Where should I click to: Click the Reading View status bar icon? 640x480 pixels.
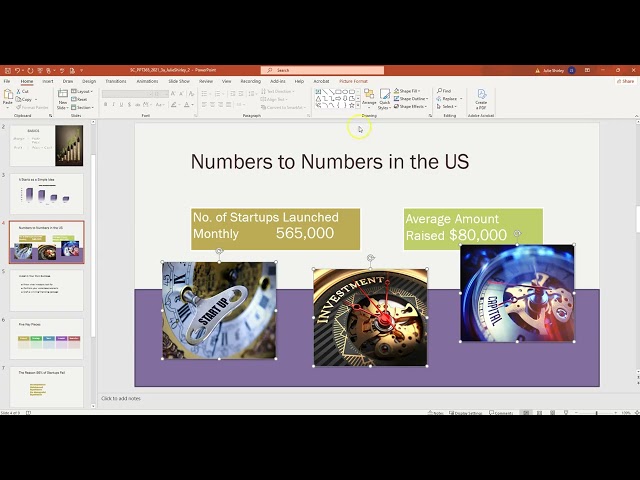pyautogui.click(x=552, y=413)
